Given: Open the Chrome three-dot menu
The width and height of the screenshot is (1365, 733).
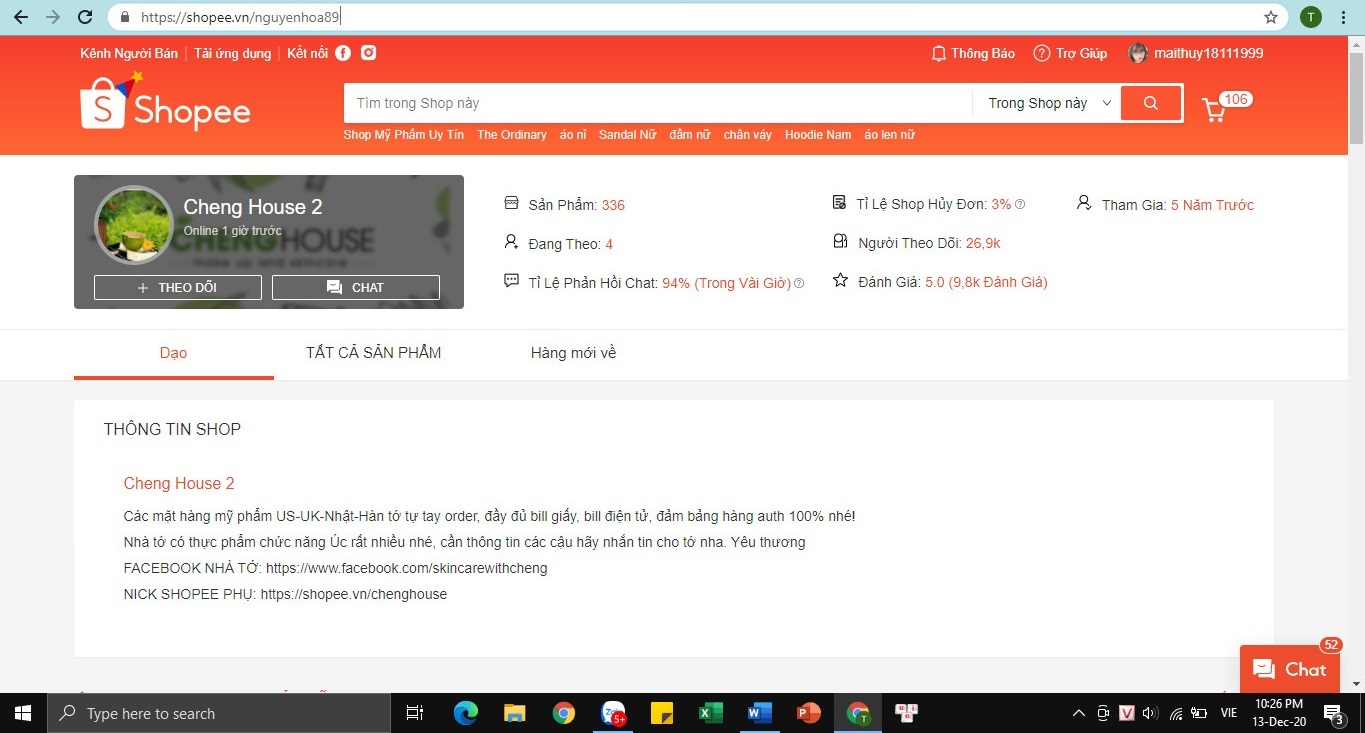Looking at the screenshot, I should click(x=1343, y=17).
